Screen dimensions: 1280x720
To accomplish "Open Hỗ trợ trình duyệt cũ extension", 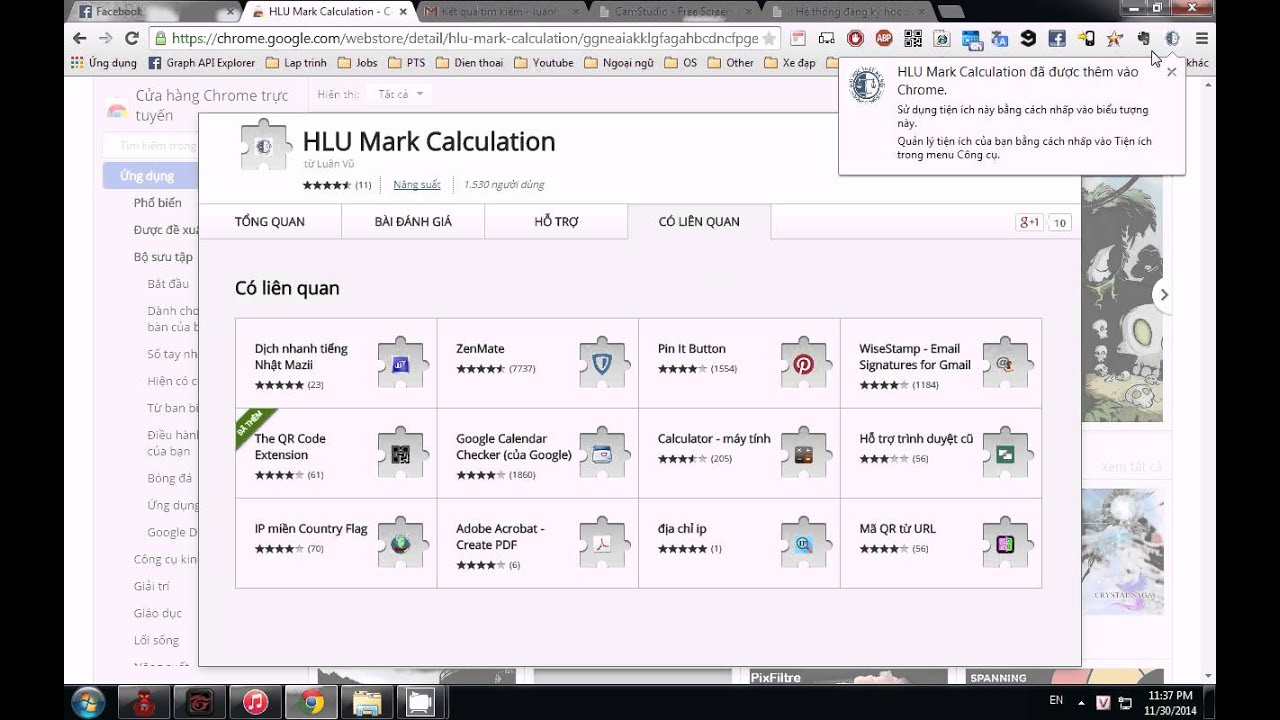I will (916, 439).
